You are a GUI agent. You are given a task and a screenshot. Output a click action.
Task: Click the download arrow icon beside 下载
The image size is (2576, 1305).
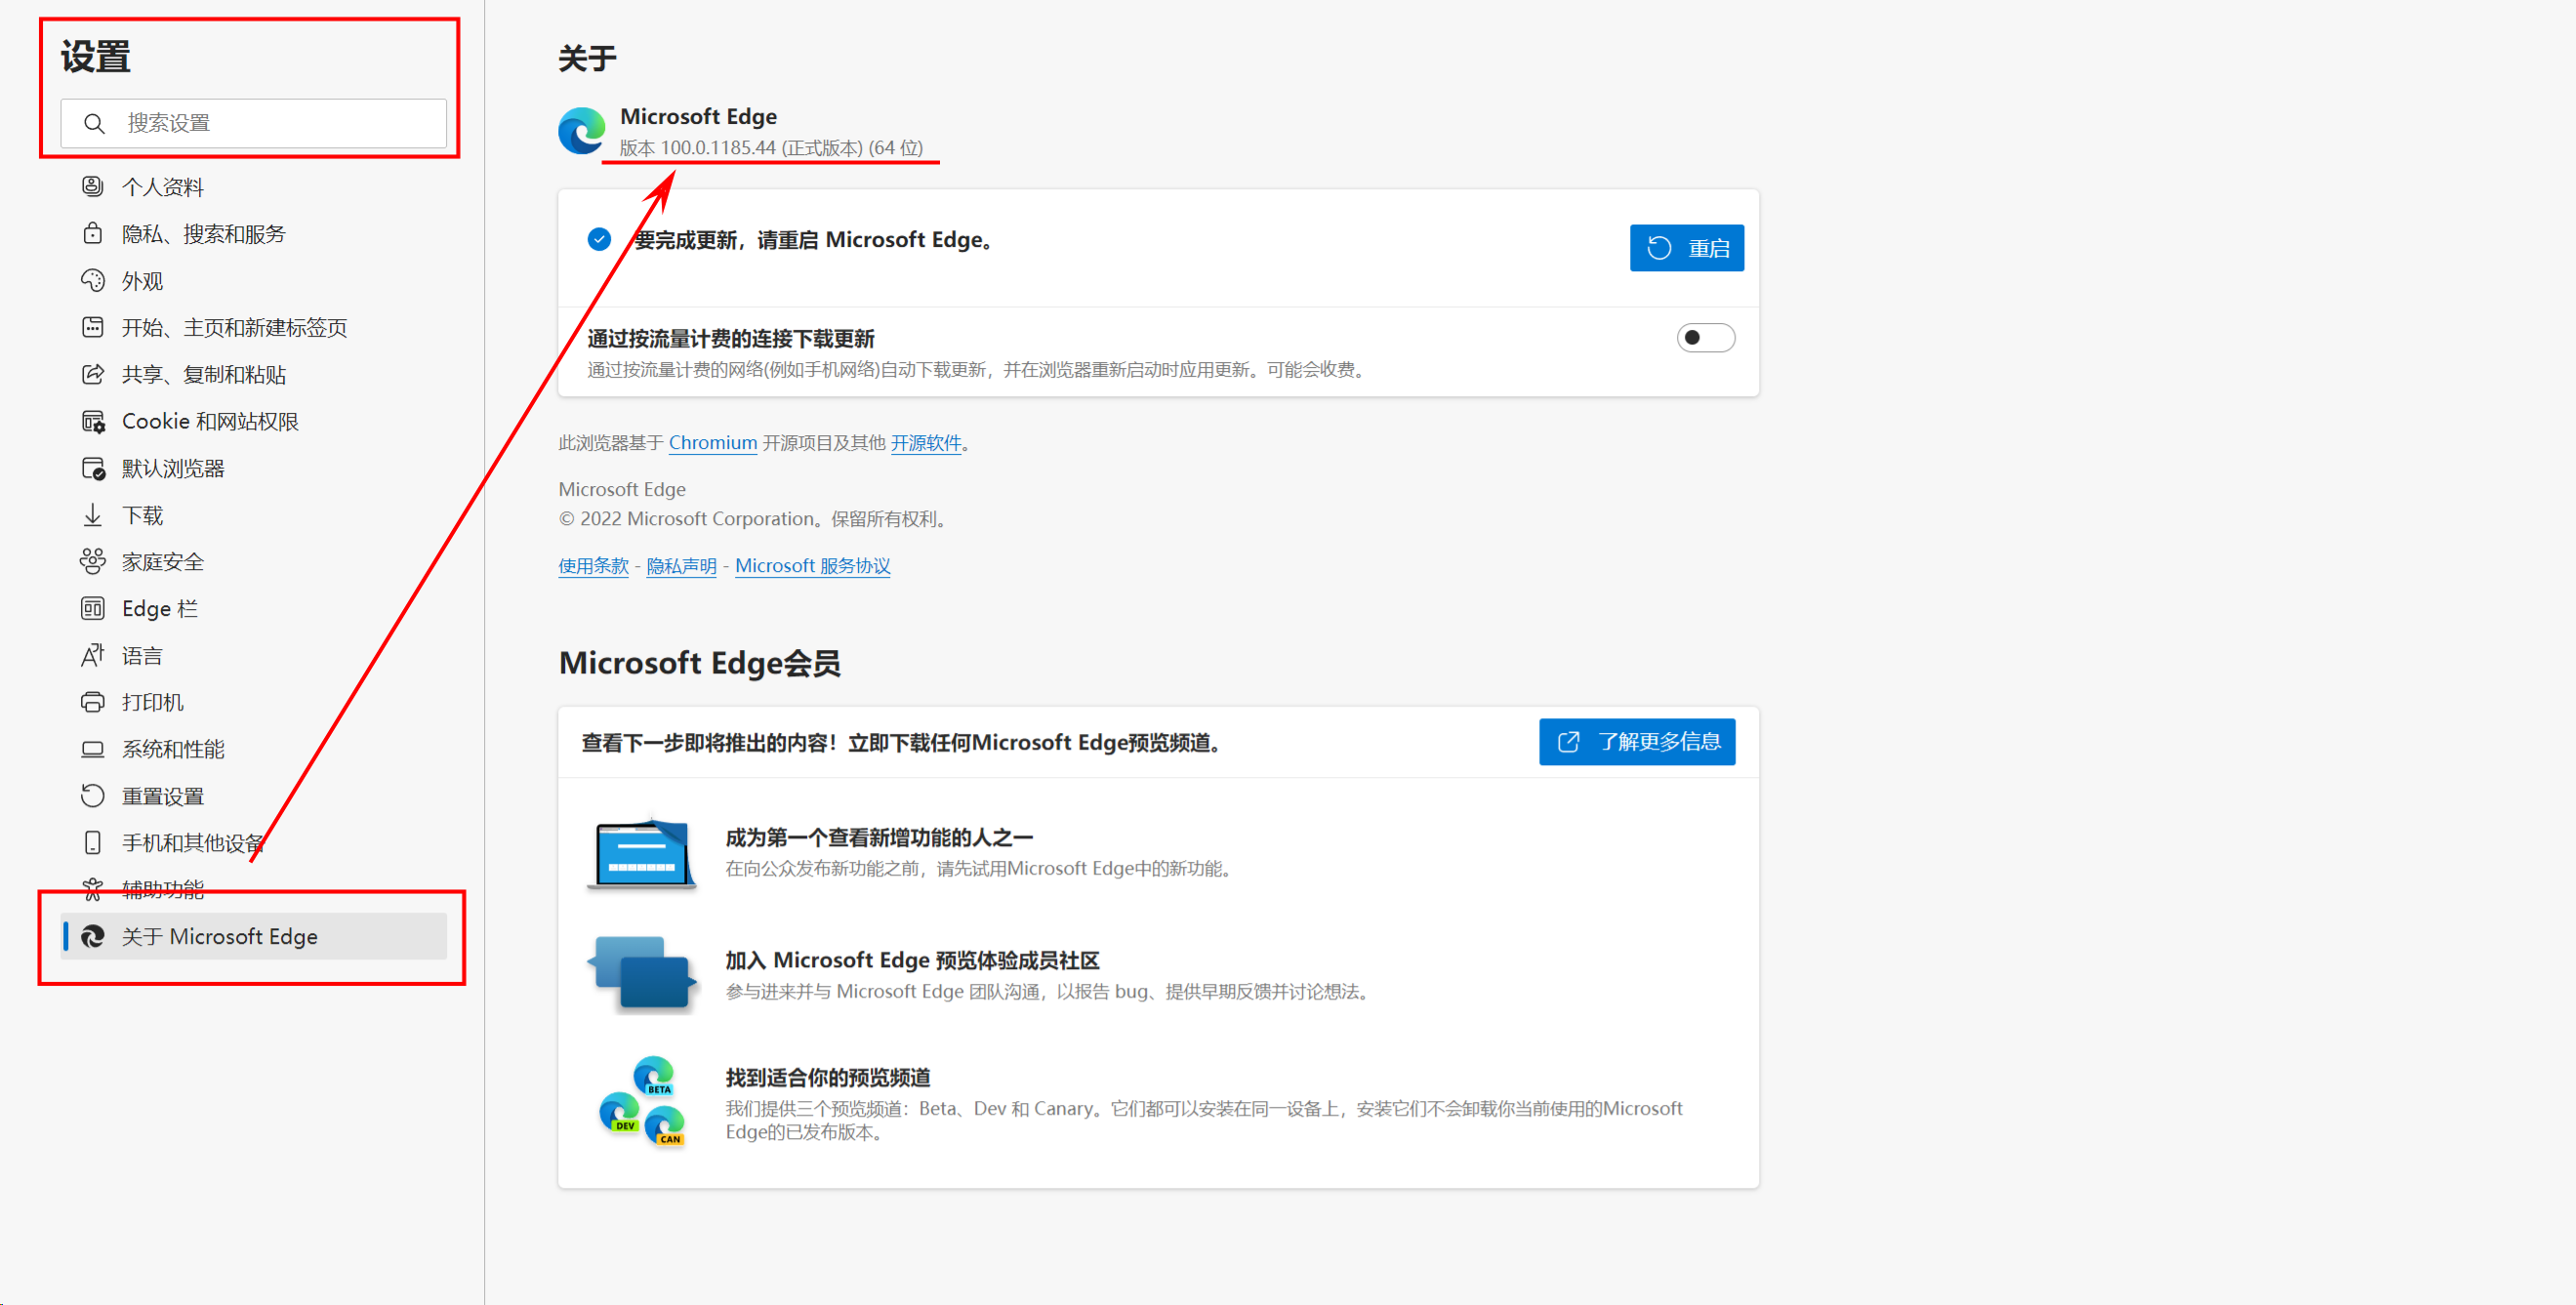point(92,515)
